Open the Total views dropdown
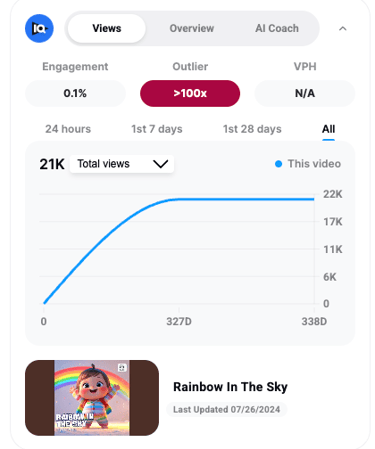Screen dimensions: 375x449 pyautogui.click(x=122, y=164)
